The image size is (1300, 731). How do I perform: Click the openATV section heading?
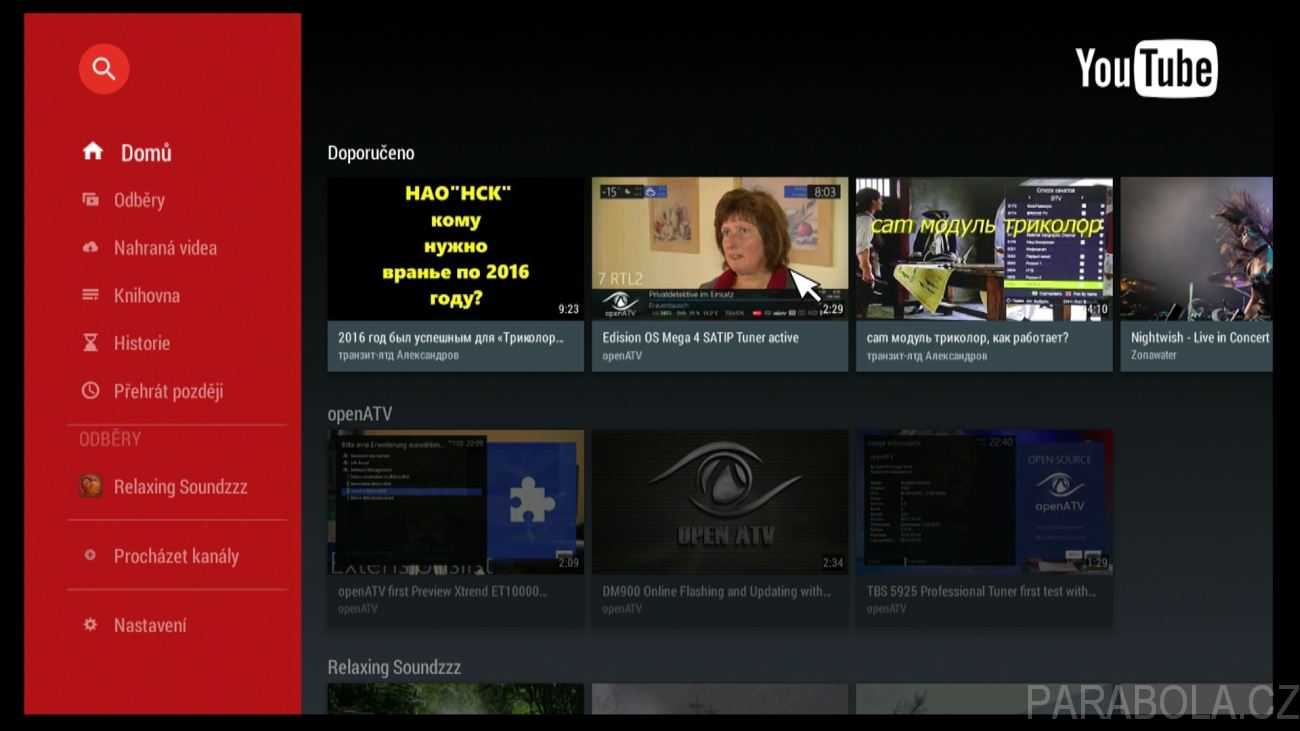pyautogui.click(x=360, y=414)
